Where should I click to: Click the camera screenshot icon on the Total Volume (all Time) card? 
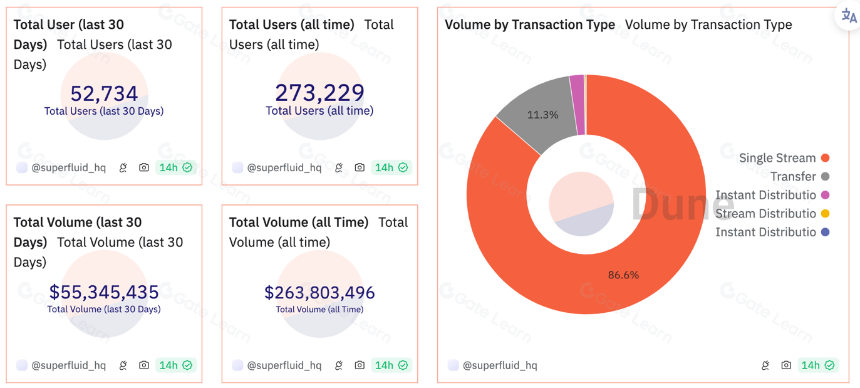(x=360, y=365)
